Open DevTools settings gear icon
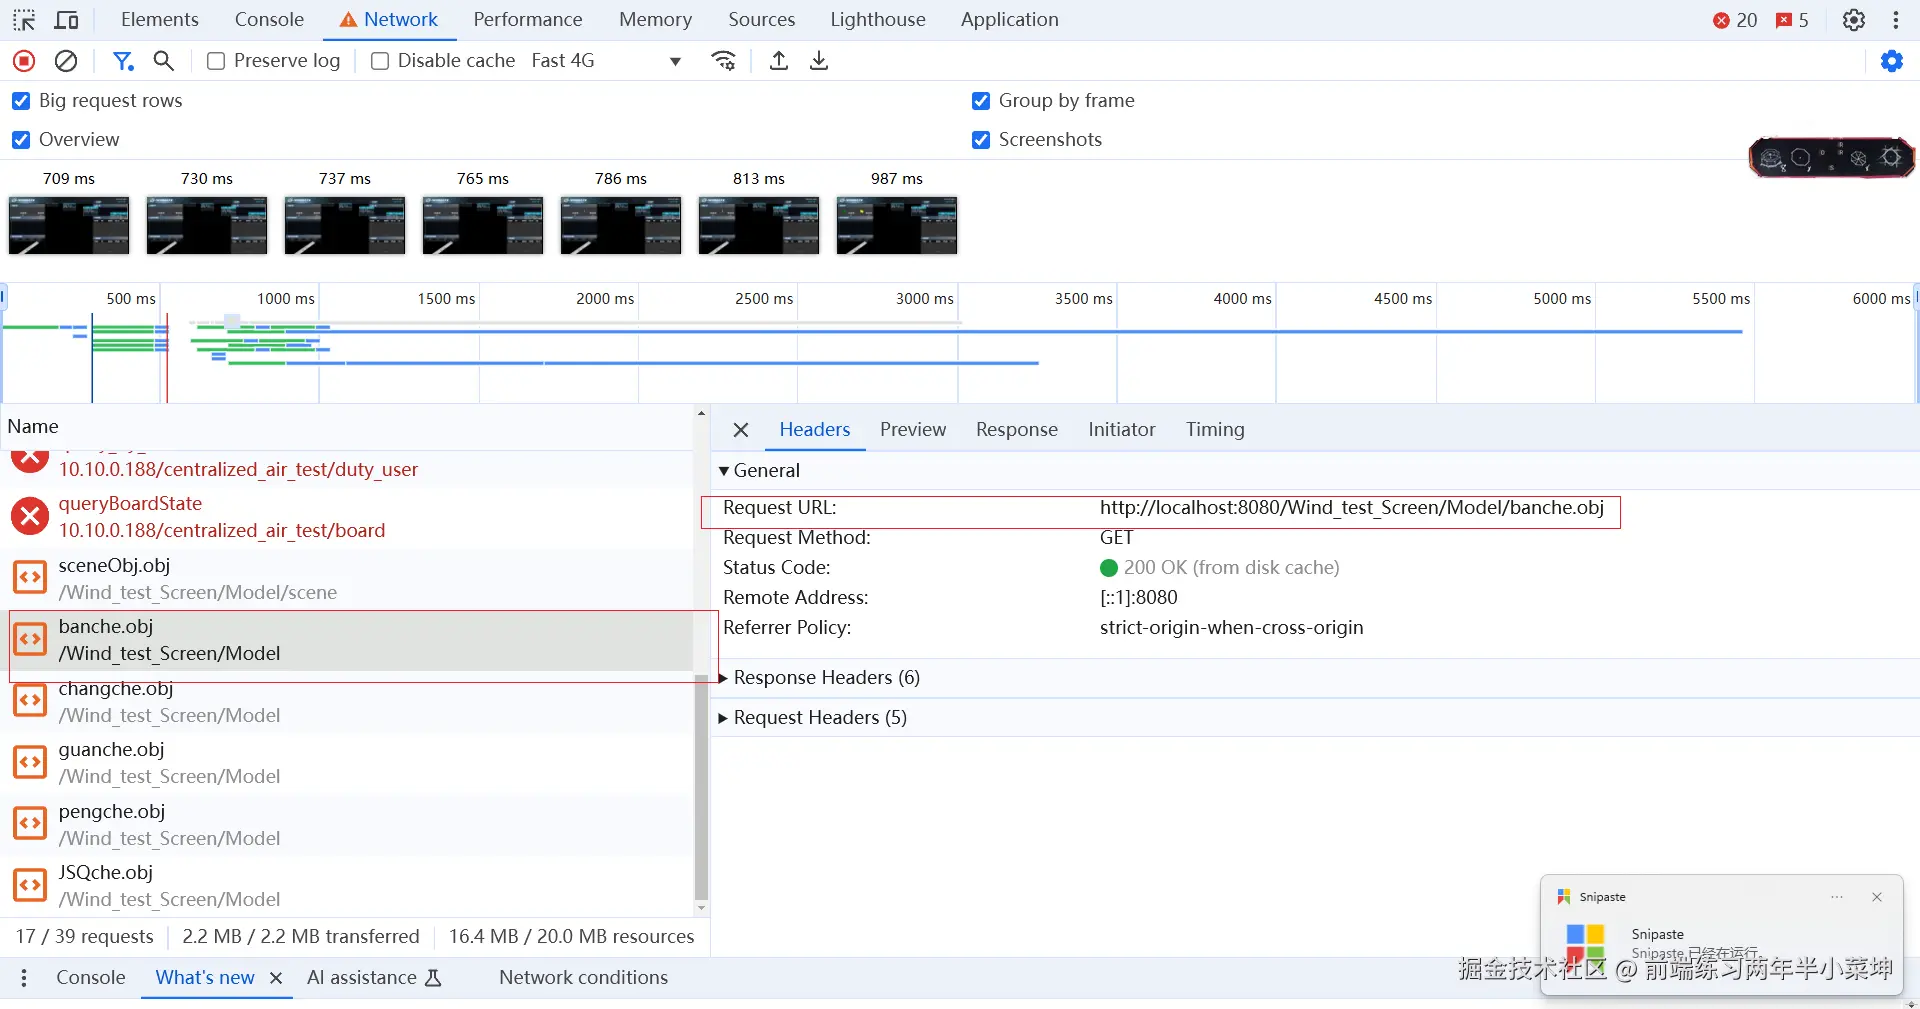This screenshot has width=1920, height=1009. click(1854, 20)
